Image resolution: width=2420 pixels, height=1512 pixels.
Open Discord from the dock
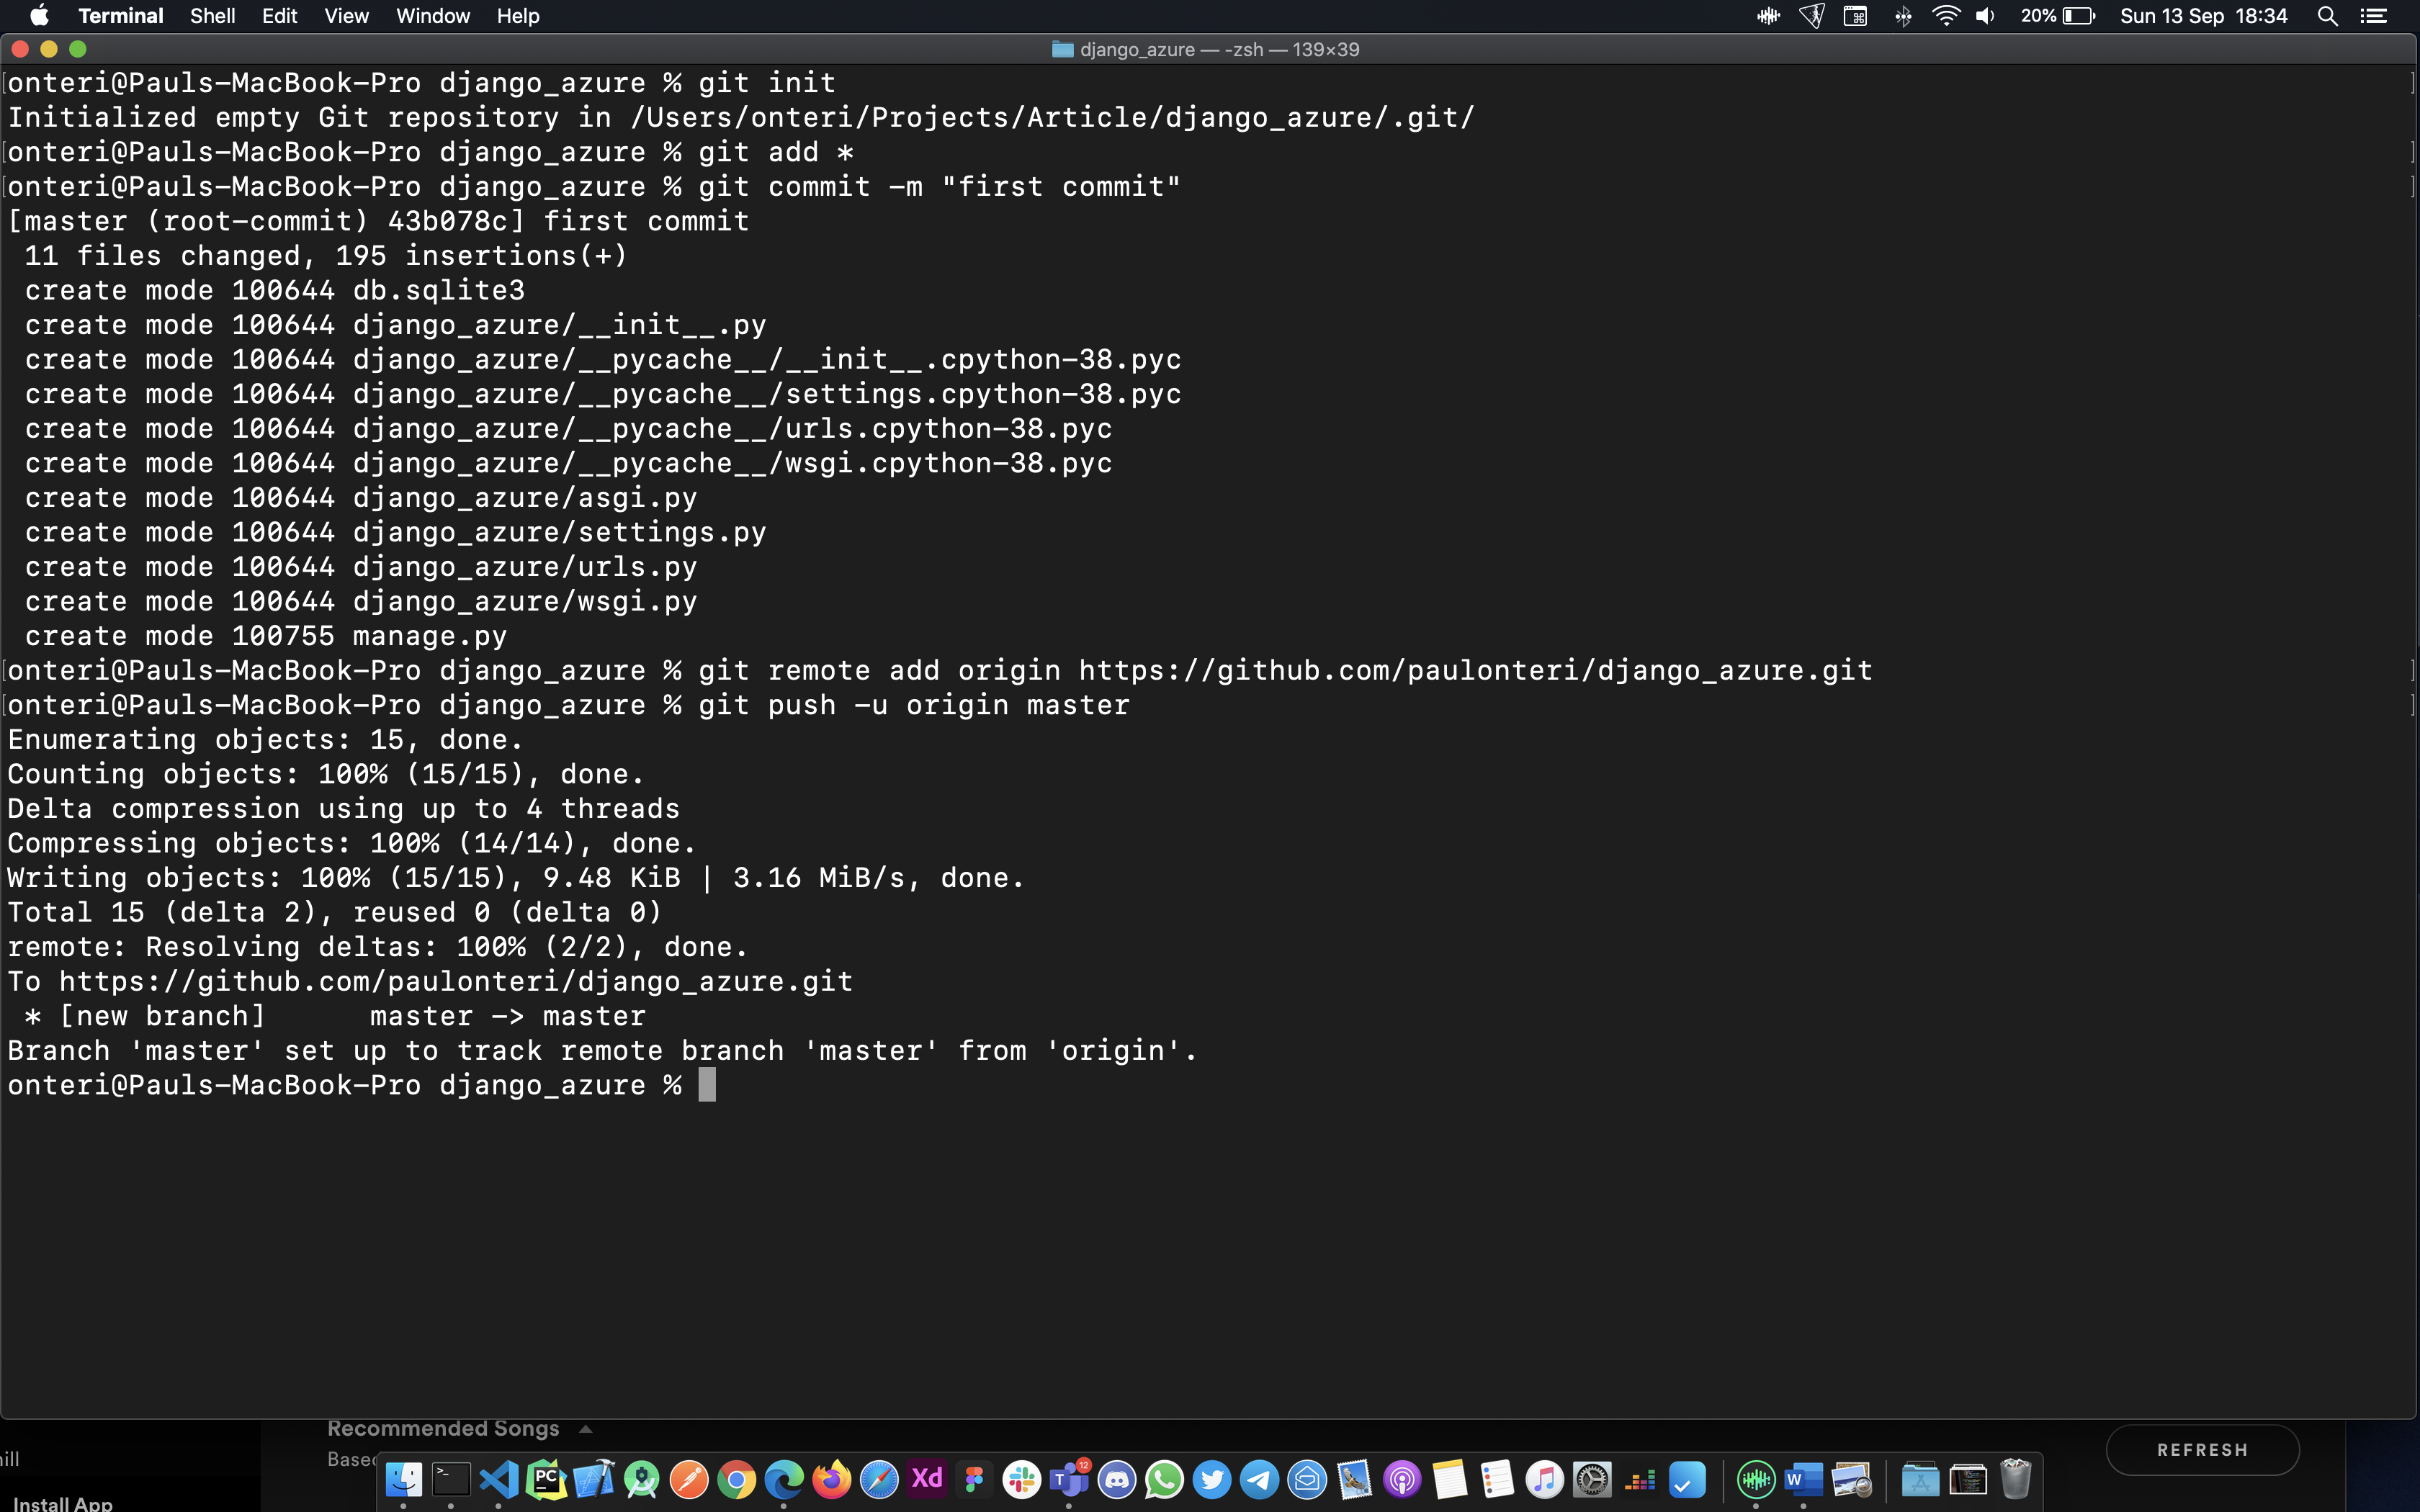(x=1116, y=1479)
